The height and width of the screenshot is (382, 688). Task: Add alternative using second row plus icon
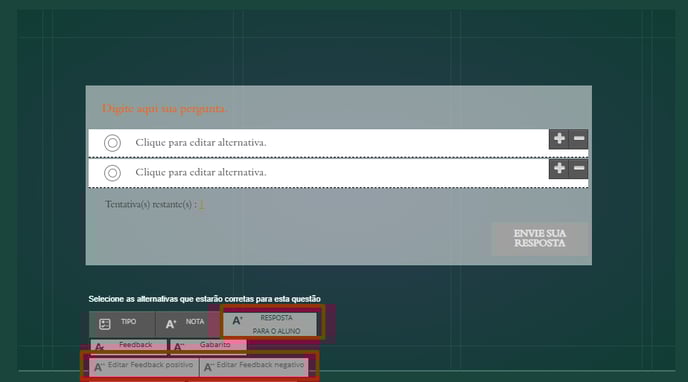pyautogui.click(x=559, y=168)
